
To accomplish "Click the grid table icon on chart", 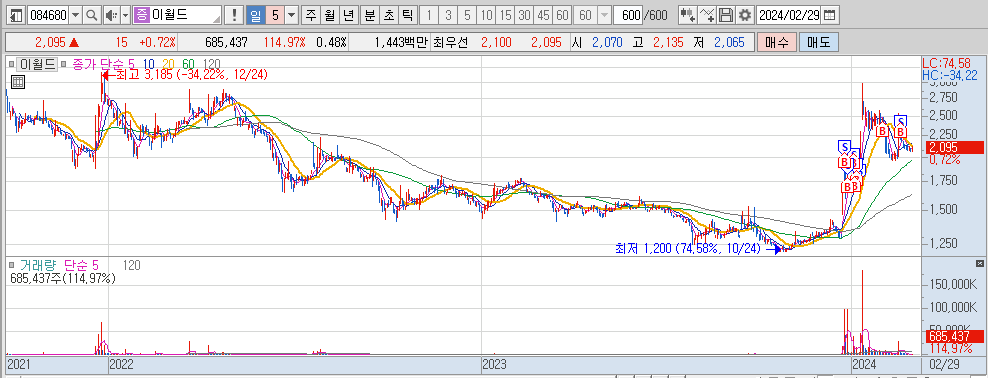I will [18, 81].
